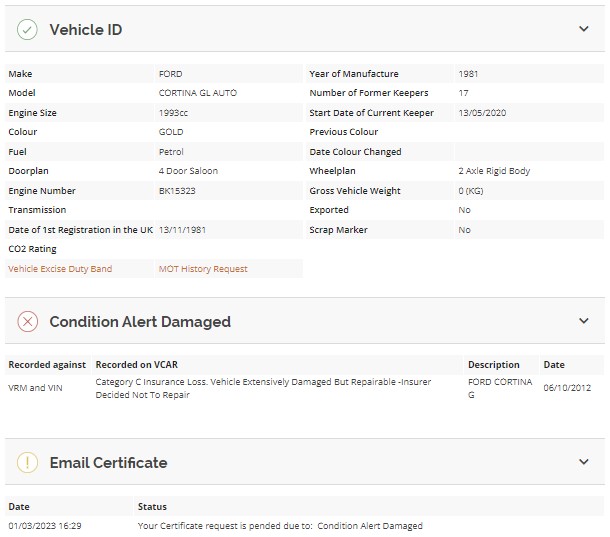Open the MOT History Request link
Image resolution: width=610 pixels, height=537 pixels.
(x=203, y=269)
